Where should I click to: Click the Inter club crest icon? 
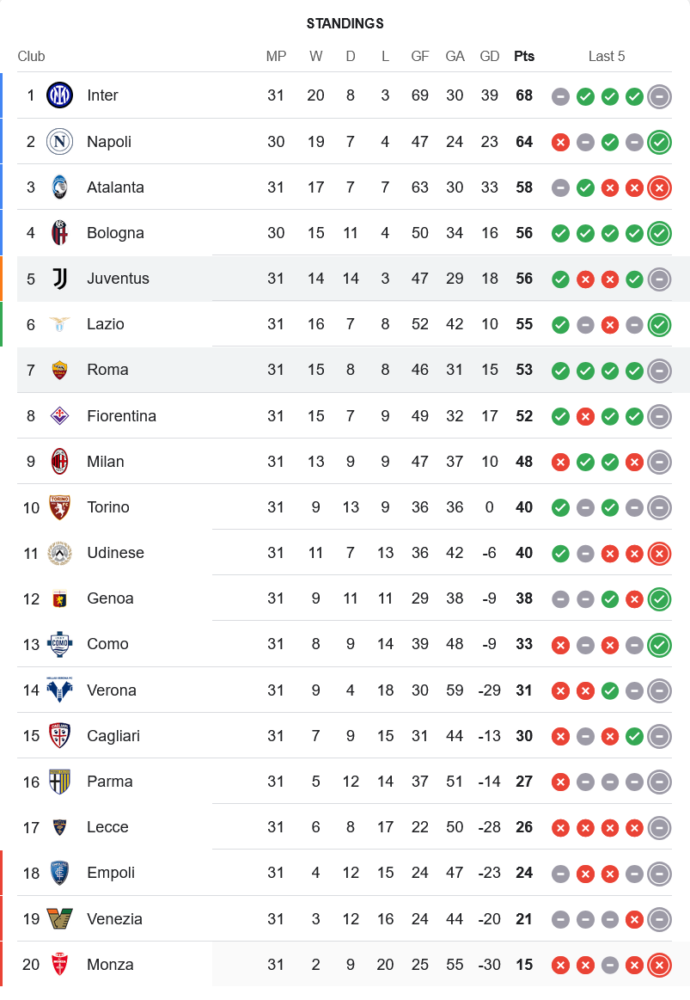click(60, 96)
